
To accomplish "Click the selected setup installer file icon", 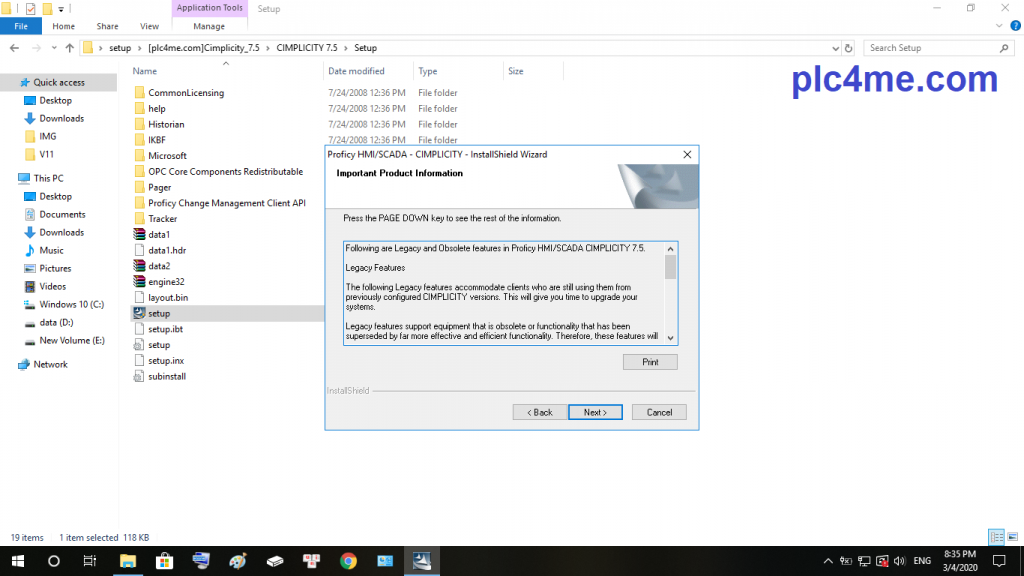I will click(139, 313).
